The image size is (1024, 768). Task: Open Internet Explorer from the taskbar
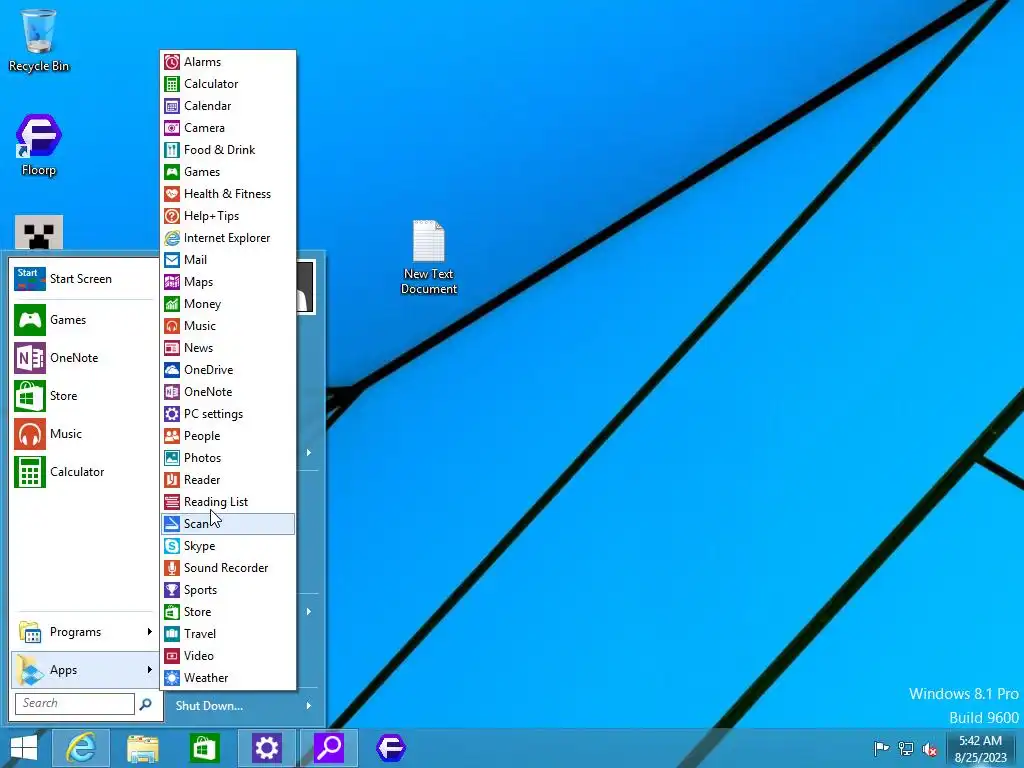82,748
